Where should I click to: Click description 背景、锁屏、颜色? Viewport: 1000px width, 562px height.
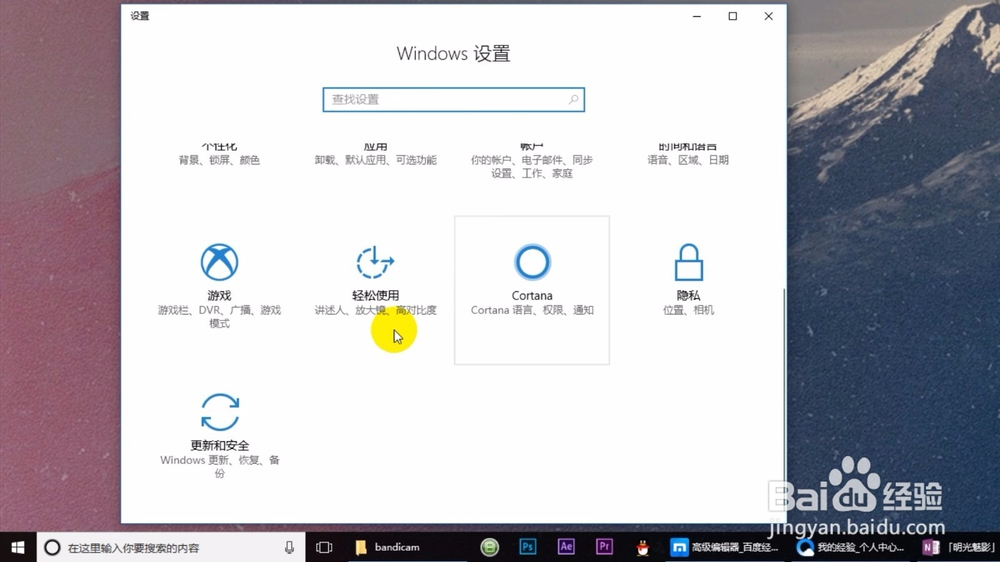tap(219, 160)
